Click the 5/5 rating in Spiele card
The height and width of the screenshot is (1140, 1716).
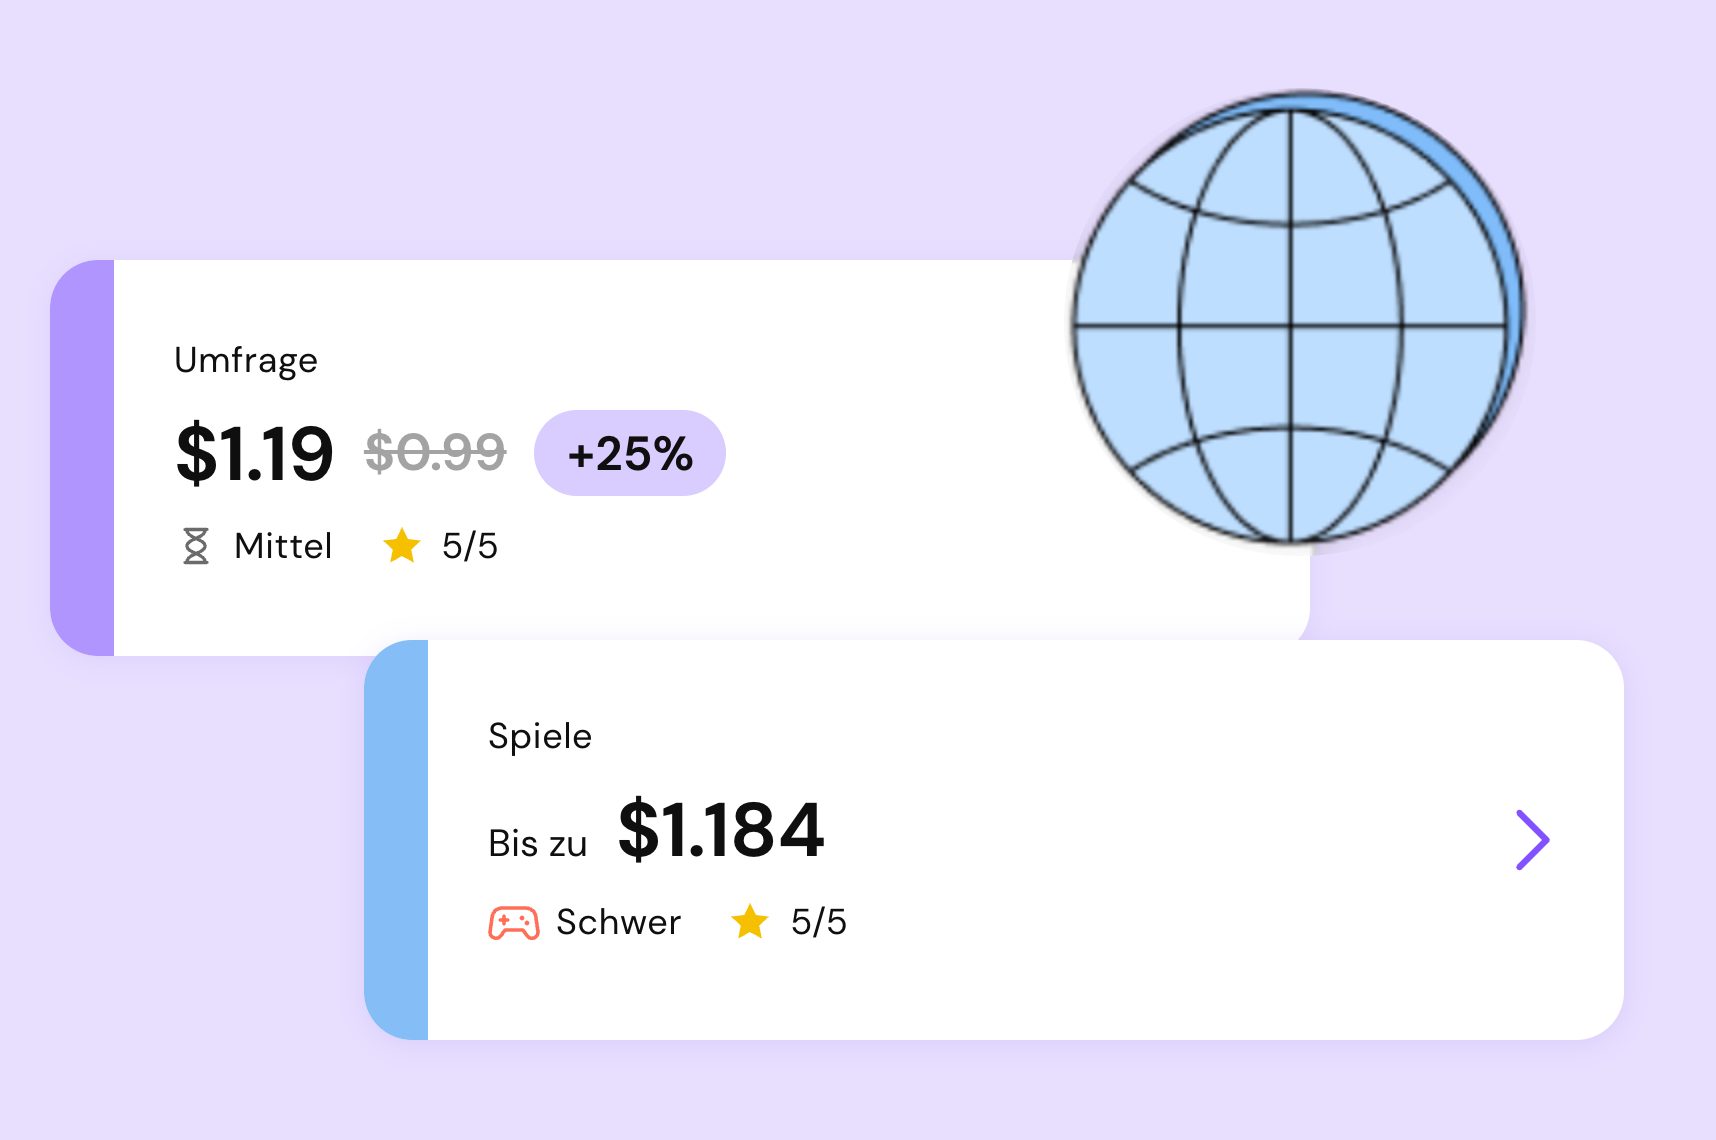[819, 922]
